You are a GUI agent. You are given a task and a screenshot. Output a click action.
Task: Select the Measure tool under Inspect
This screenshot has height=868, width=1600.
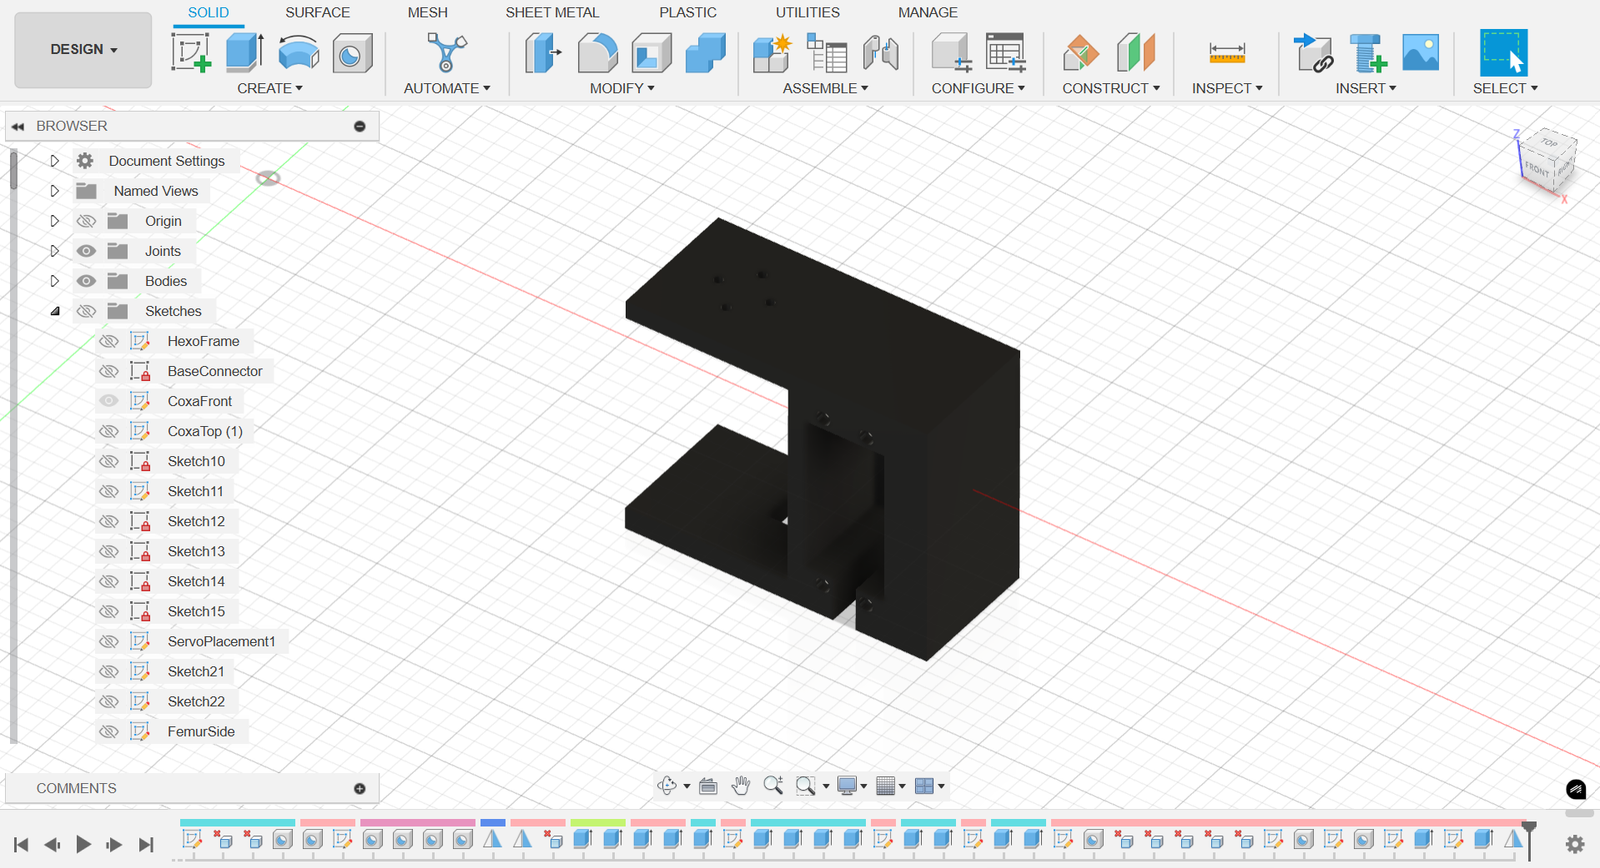[x=1226, y=52]
